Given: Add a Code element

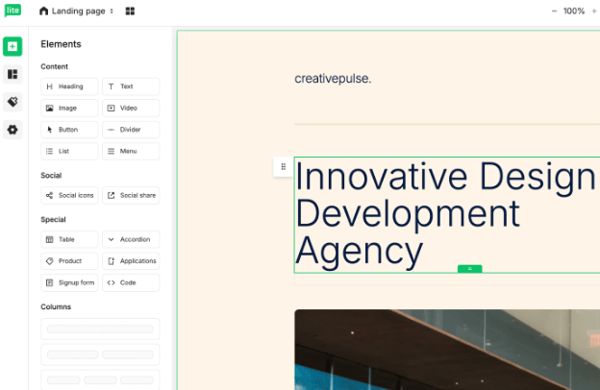Looking at the screenshot, I should click(131, 283).
